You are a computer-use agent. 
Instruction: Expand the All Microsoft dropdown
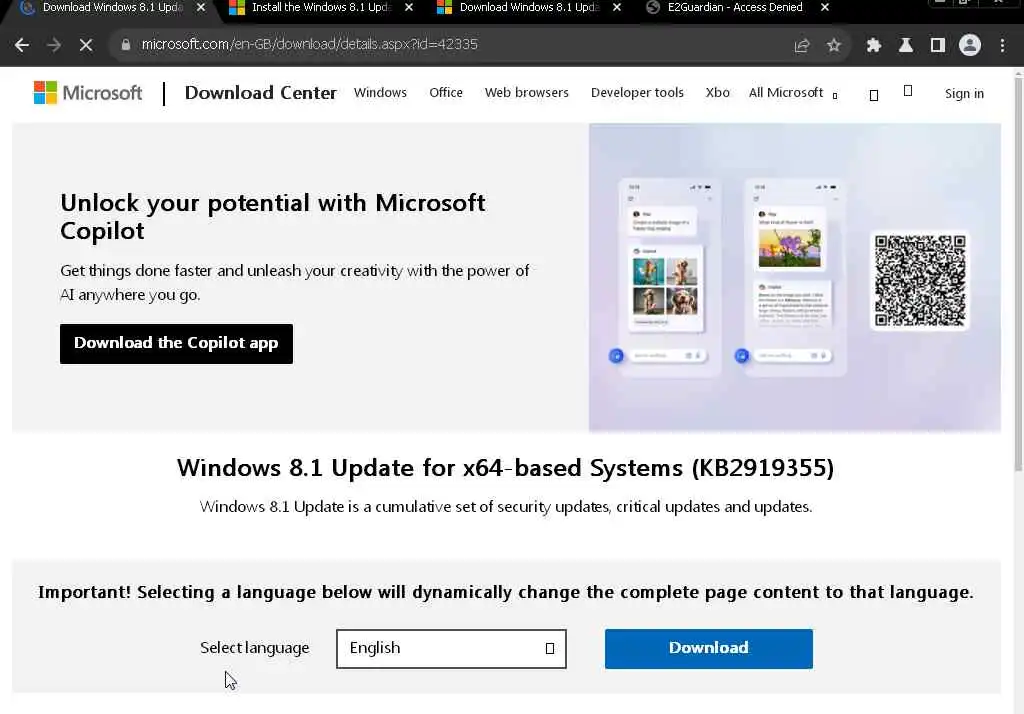(x=793, y=93)
